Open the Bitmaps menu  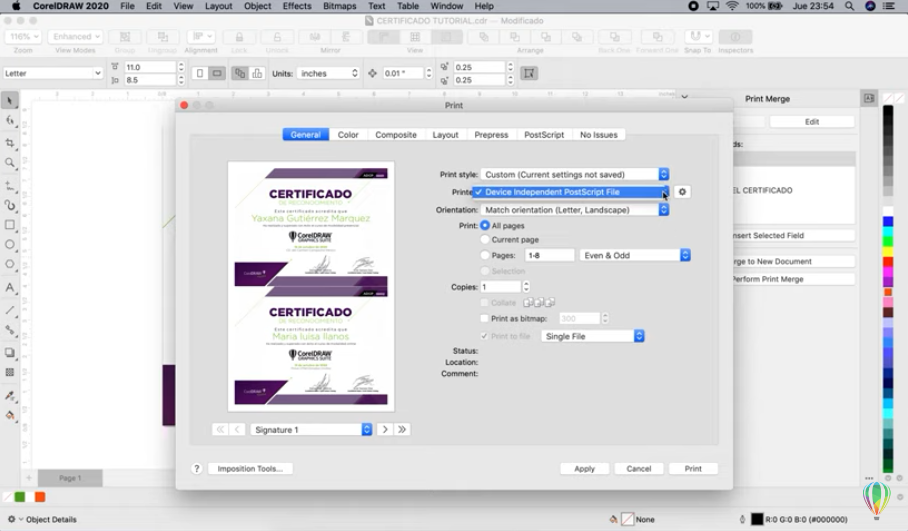point(339,6)
